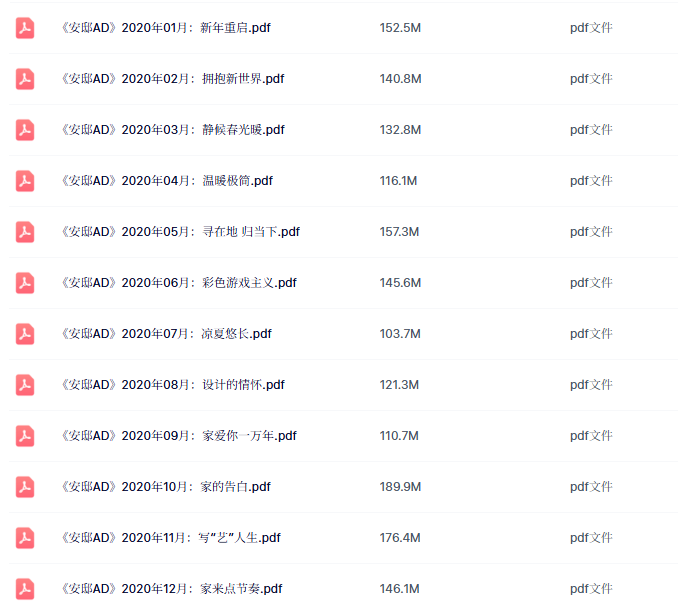Click the PDF icon for 2020年04月 温暖极简
This screenshot has width=678, height=612.
coord(25,181)
